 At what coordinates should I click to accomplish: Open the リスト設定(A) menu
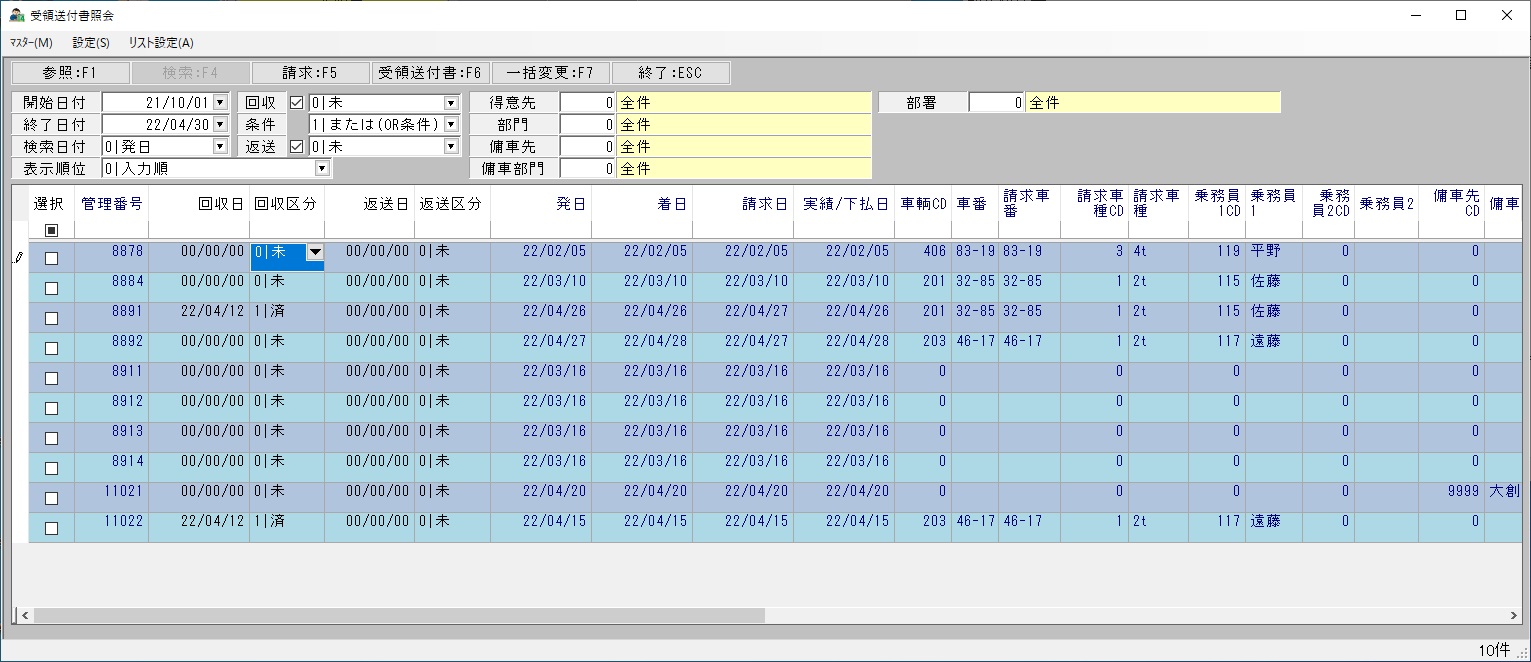(x=161, y=43)
